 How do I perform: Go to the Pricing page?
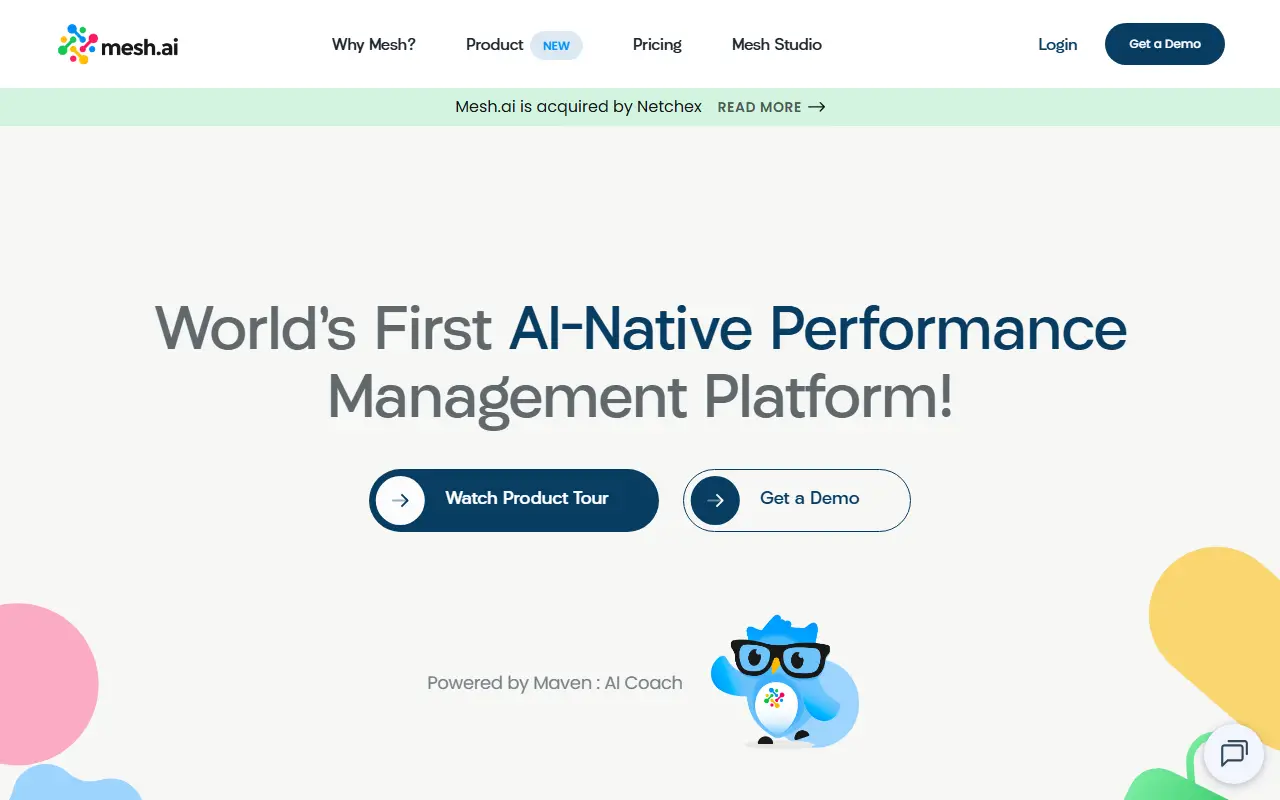coord(657,45)
